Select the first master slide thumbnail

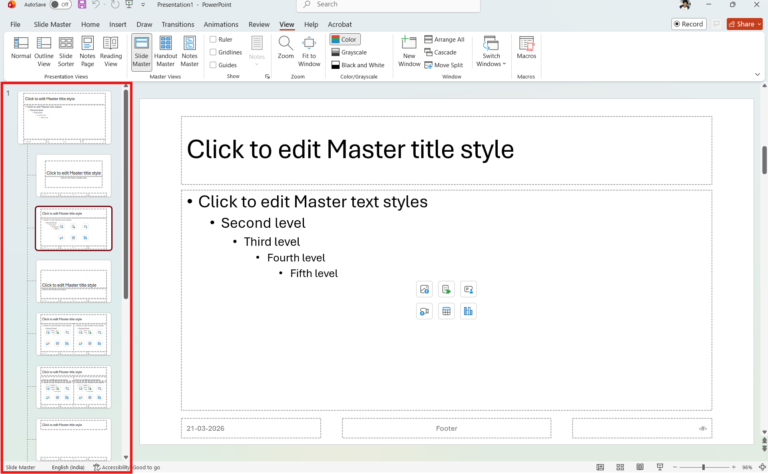[x=65, y=118]
